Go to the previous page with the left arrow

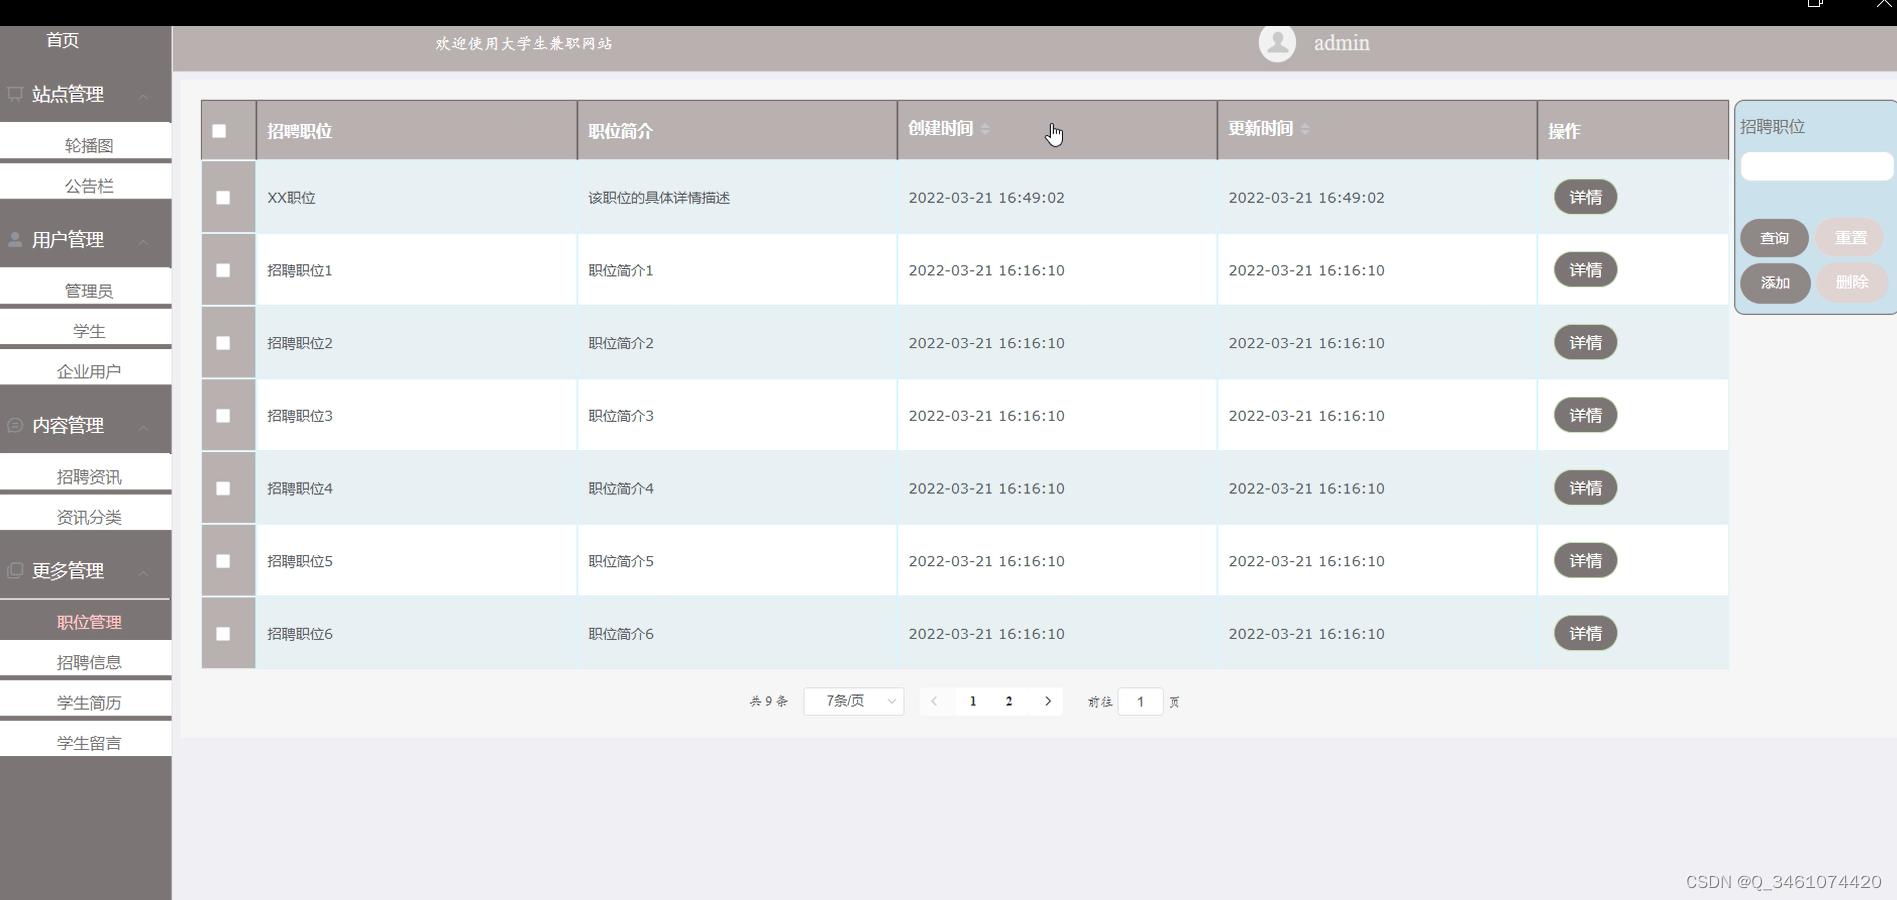tap(934, 701)
